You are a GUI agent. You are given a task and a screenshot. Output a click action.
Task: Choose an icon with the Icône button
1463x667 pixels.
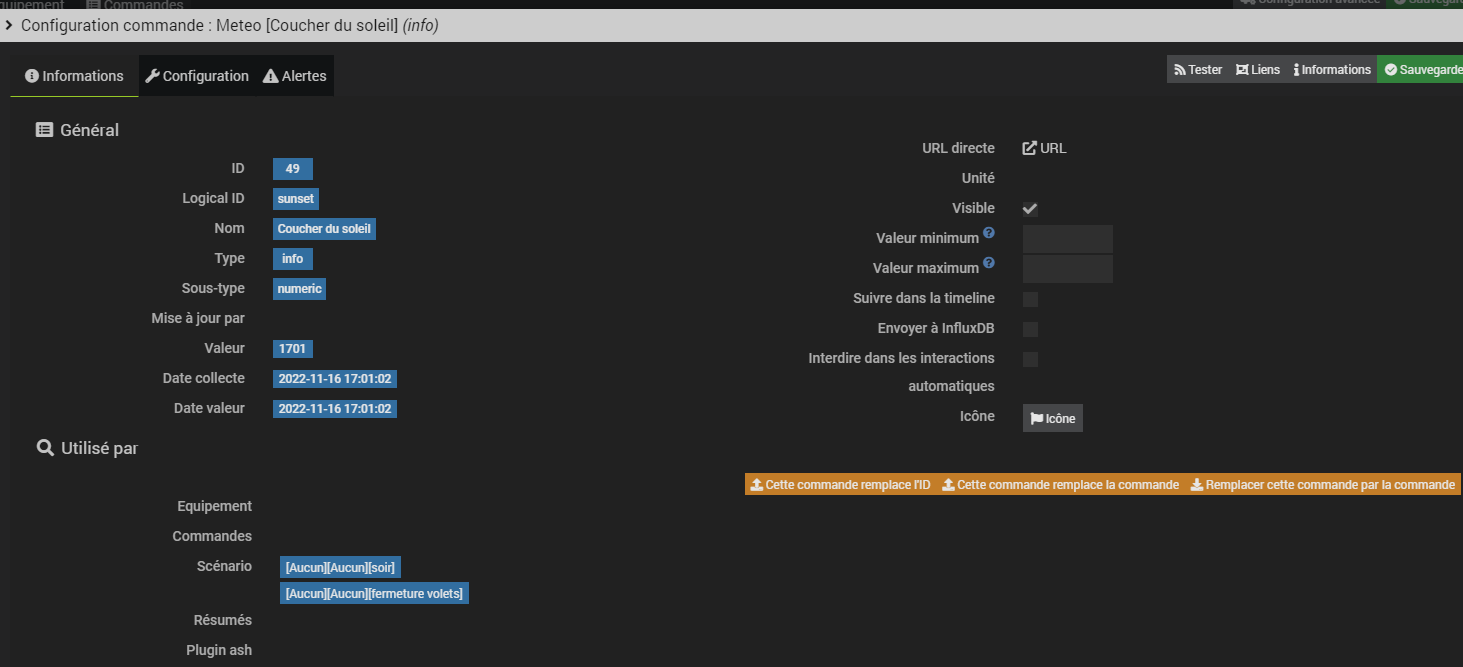(1053, 418)
